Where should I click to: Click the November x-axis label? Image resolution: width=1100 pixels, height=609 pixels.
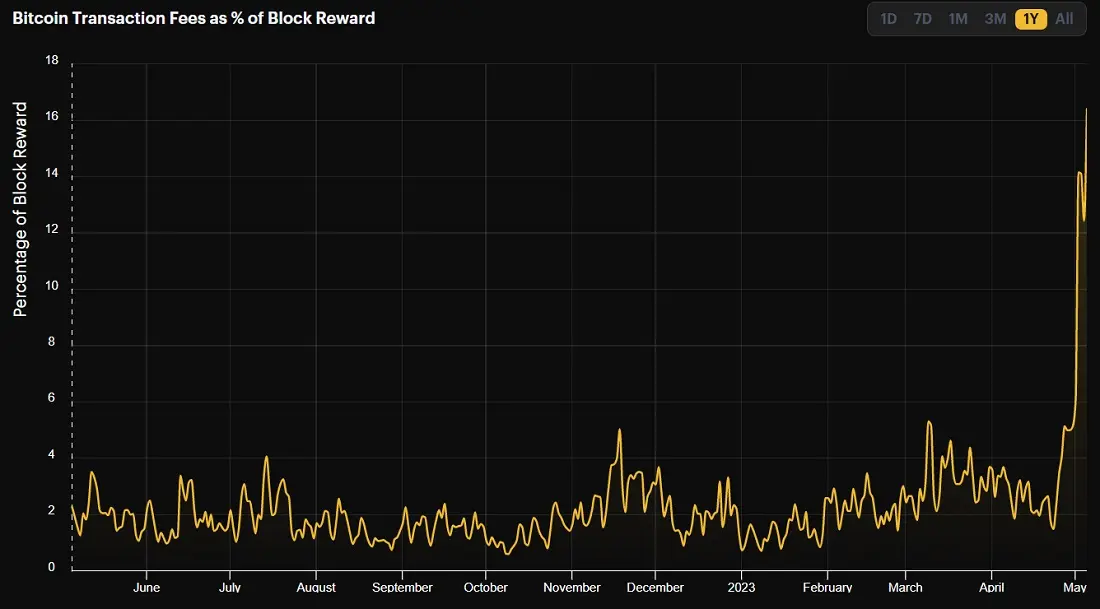click(x=572, y=588)
